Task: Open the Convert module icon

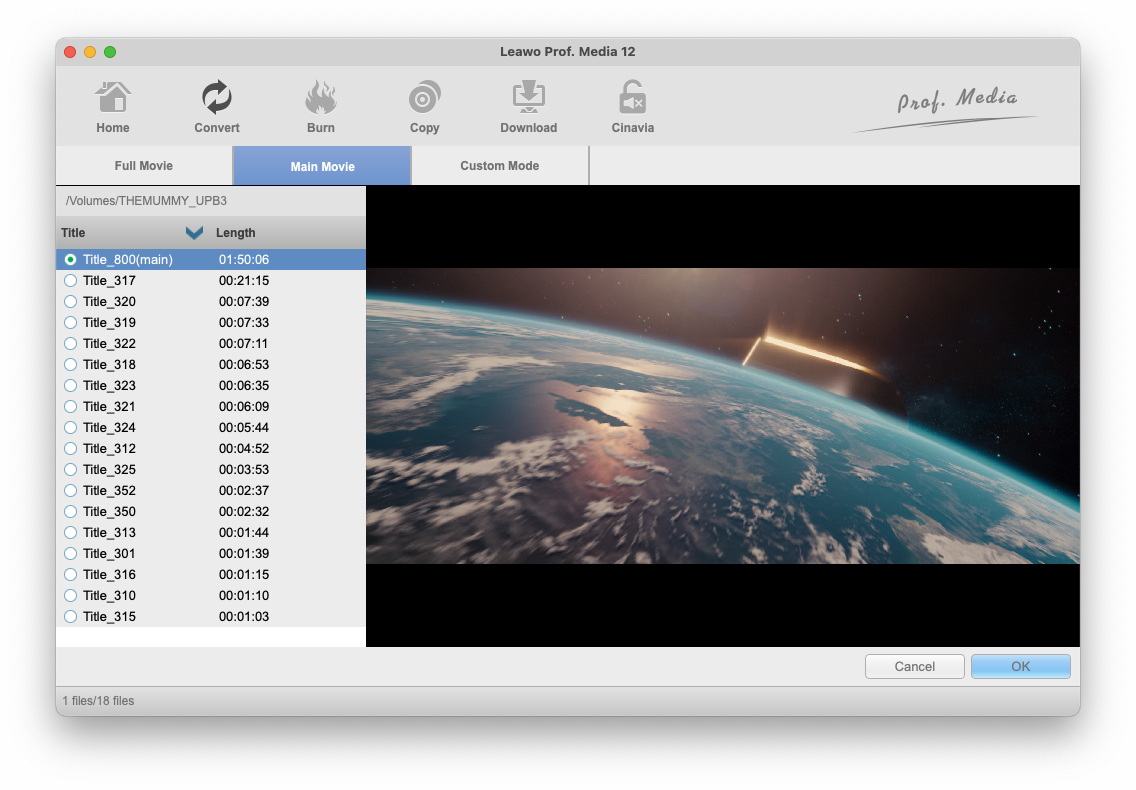Action: point(217,99)
